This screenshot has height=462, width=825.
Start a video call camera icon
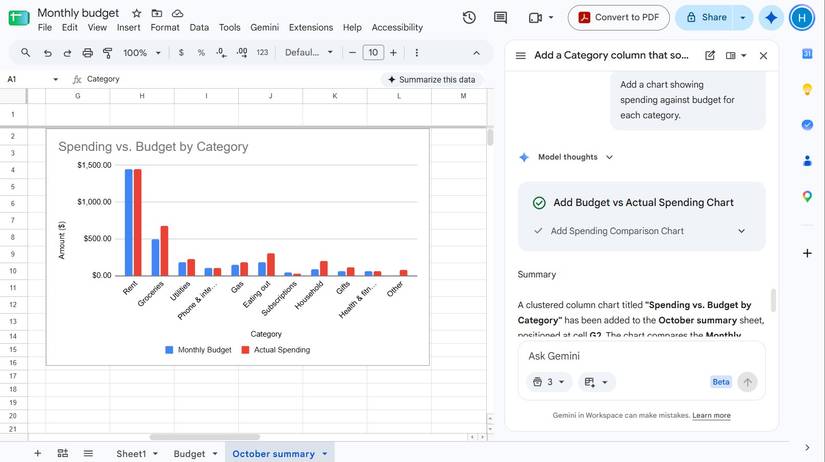coord(536,18)
